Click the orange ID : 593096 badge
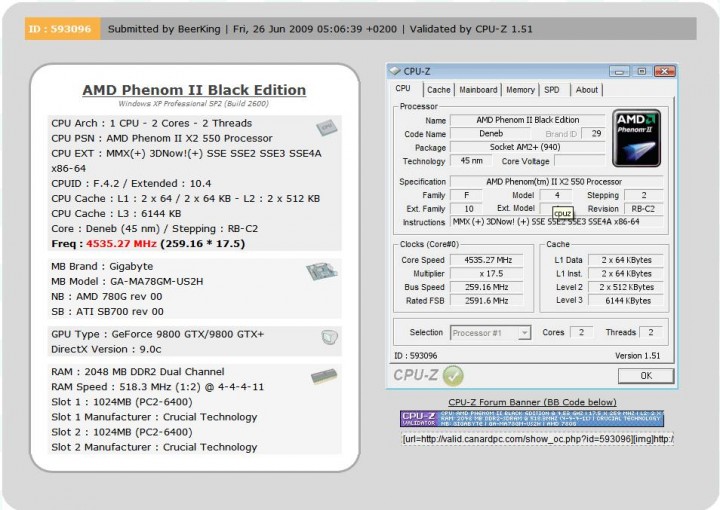Viewport: 720px width, 510px height. tap(62, 29)
